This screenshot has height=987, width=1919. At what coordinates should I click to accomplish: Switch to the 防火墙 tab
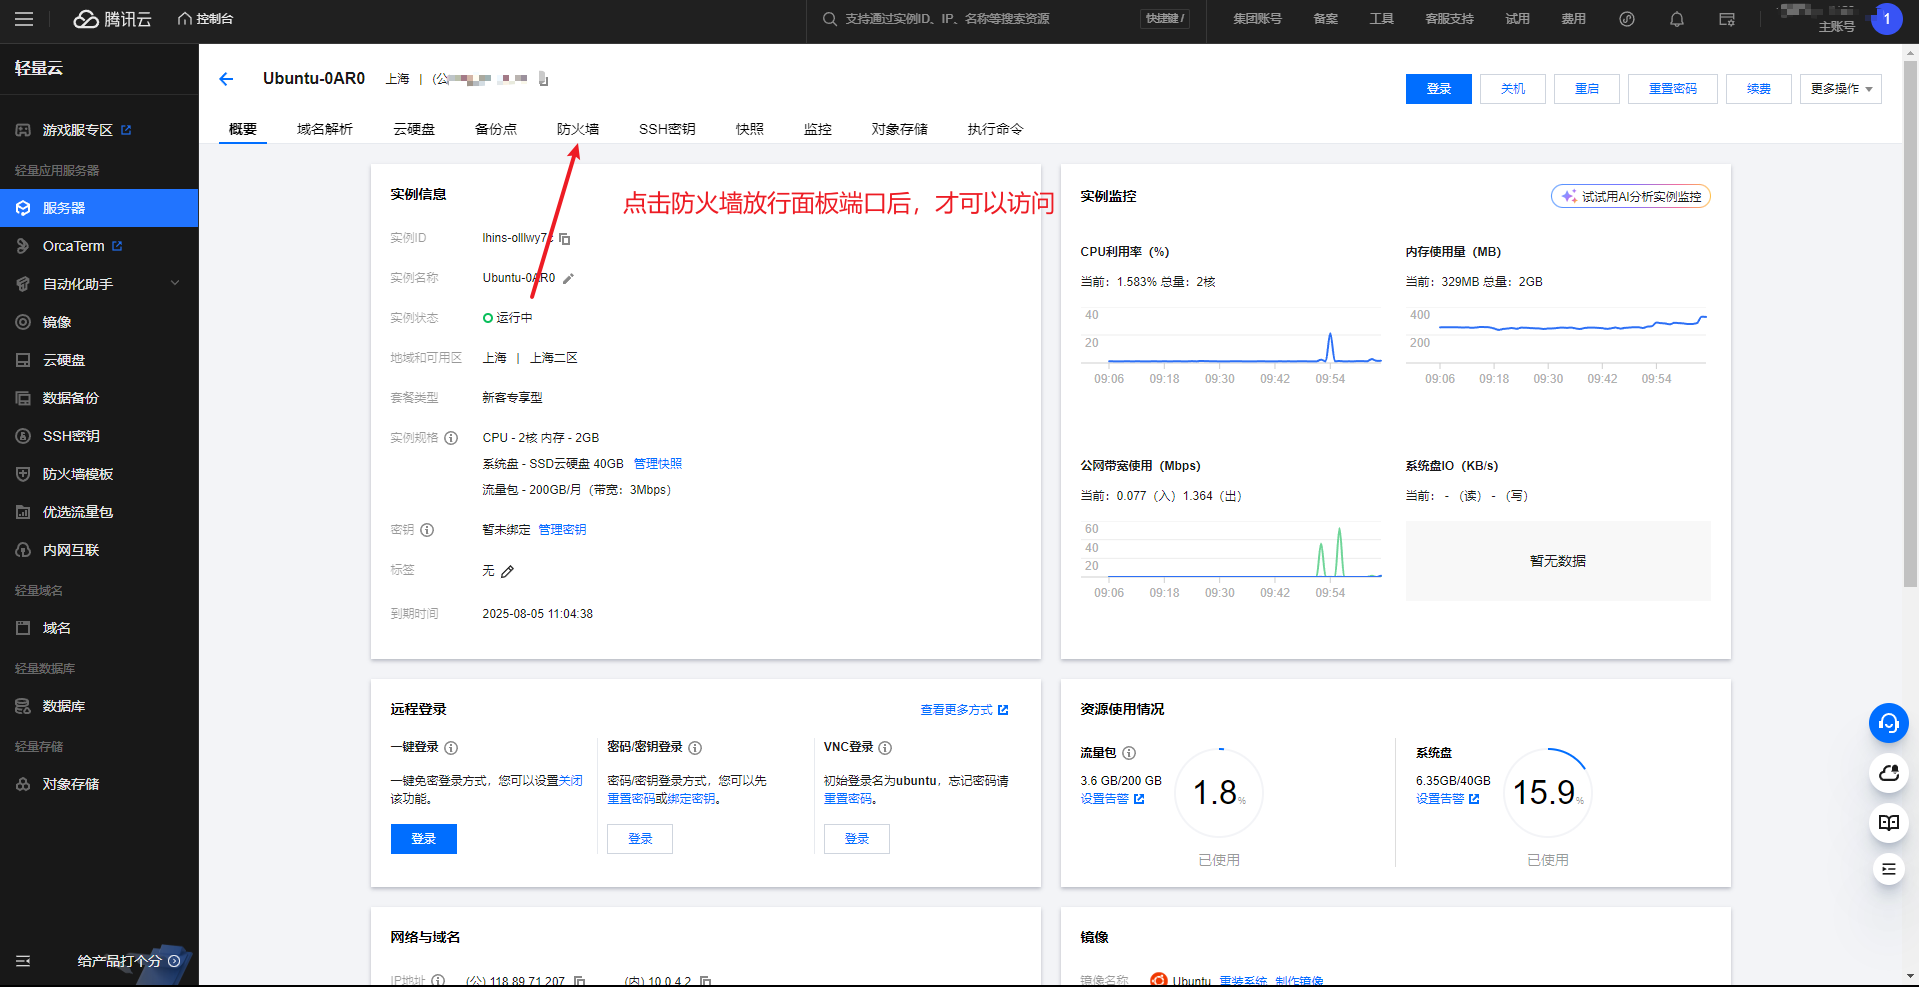pos(578,129)
